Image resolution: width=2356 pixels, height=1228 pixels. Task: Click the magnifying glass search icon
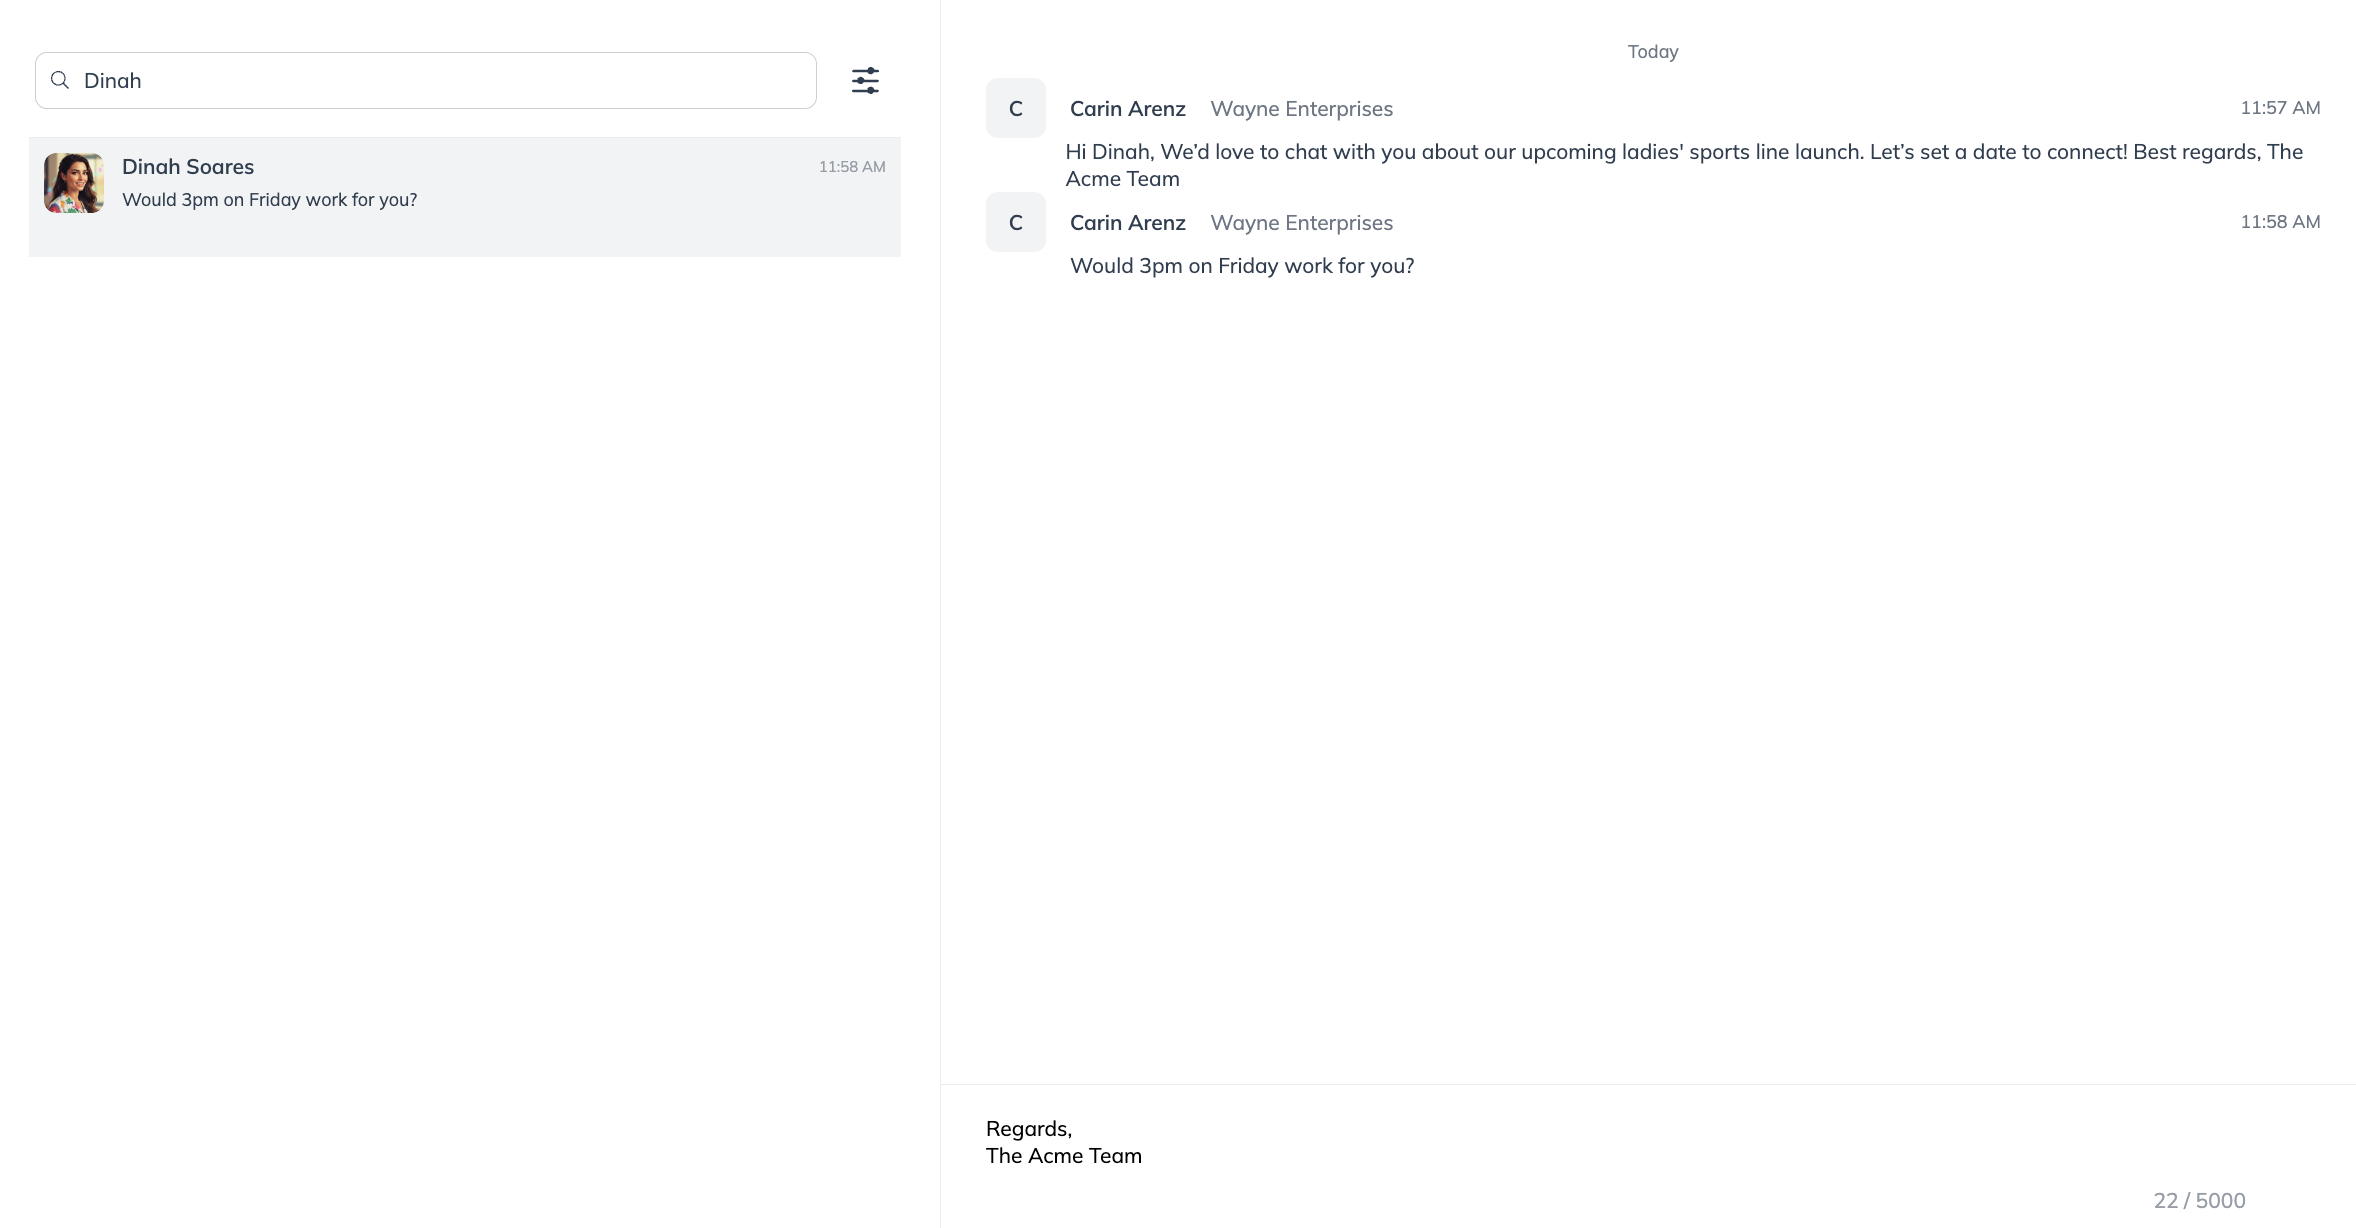[x=60, y=80]
